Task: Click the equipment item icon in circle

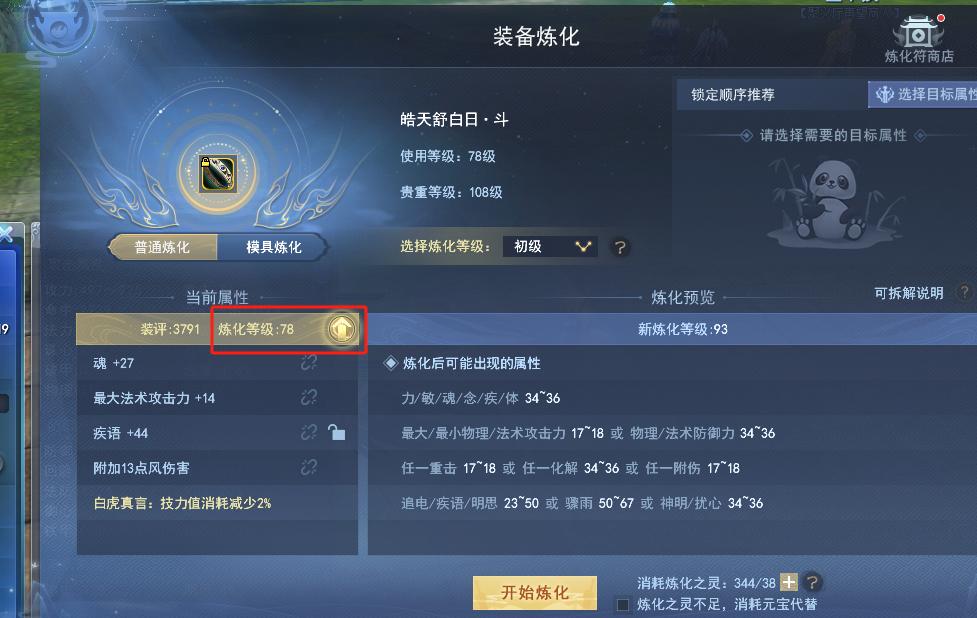Action: 217,174
